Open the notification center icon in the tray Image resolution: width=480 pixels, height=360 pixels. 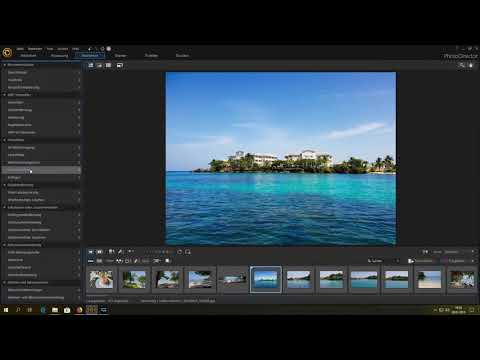[x=472, y=310]
